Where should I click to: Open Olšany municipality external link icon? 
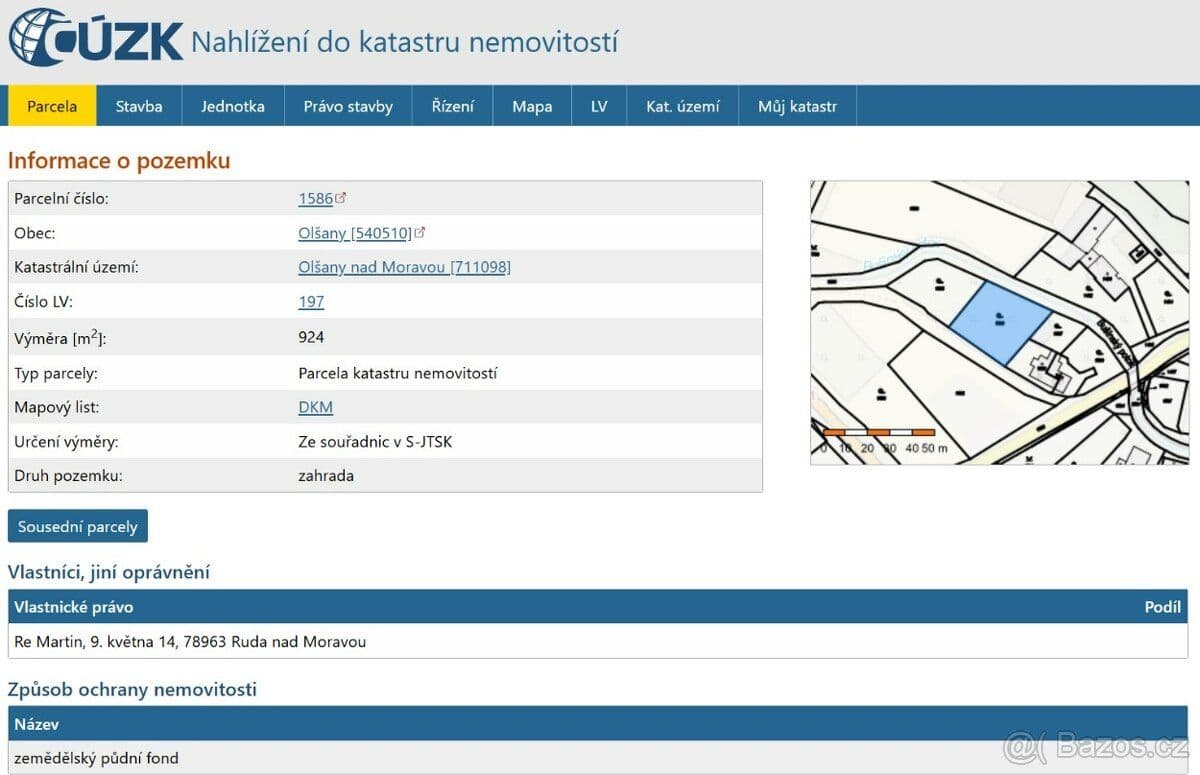tap(420, 232)
